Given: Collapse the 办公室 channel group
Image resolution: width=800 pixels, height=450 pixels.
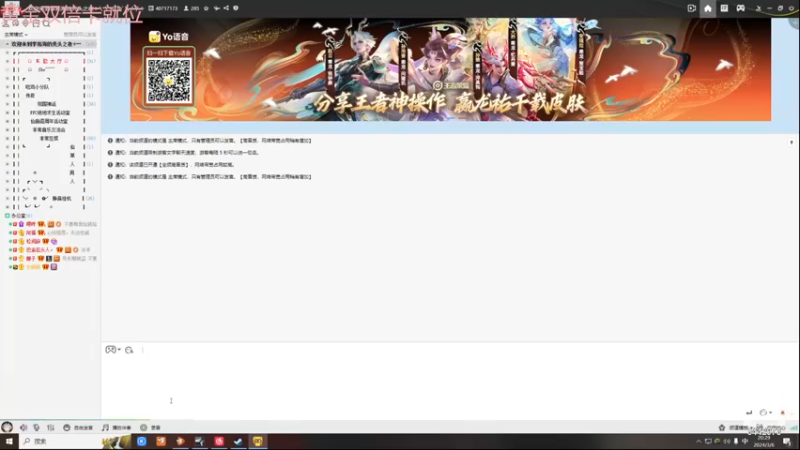Looking at the screenshot, I should click(7, 216).
